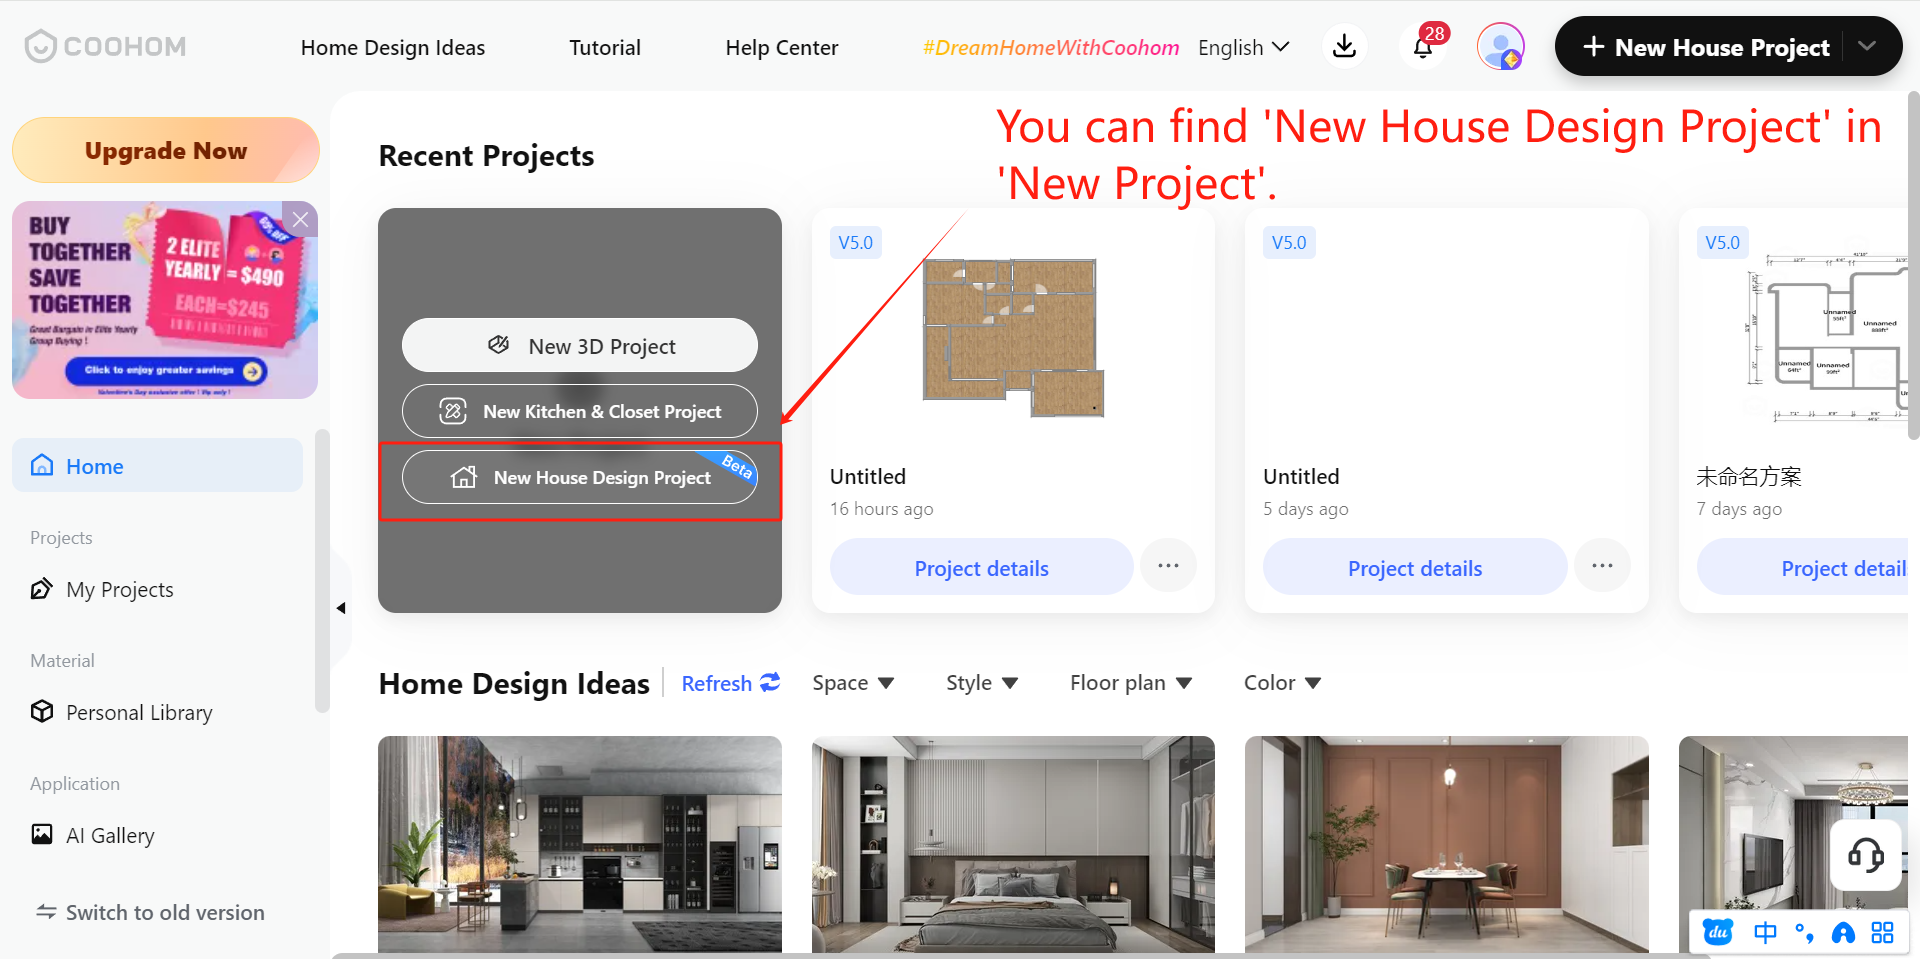The height and width of the screenshot is (959, 1920).
Task: Open the bedroom design idea thumbnail
Action: click(x=1013, y=844)
